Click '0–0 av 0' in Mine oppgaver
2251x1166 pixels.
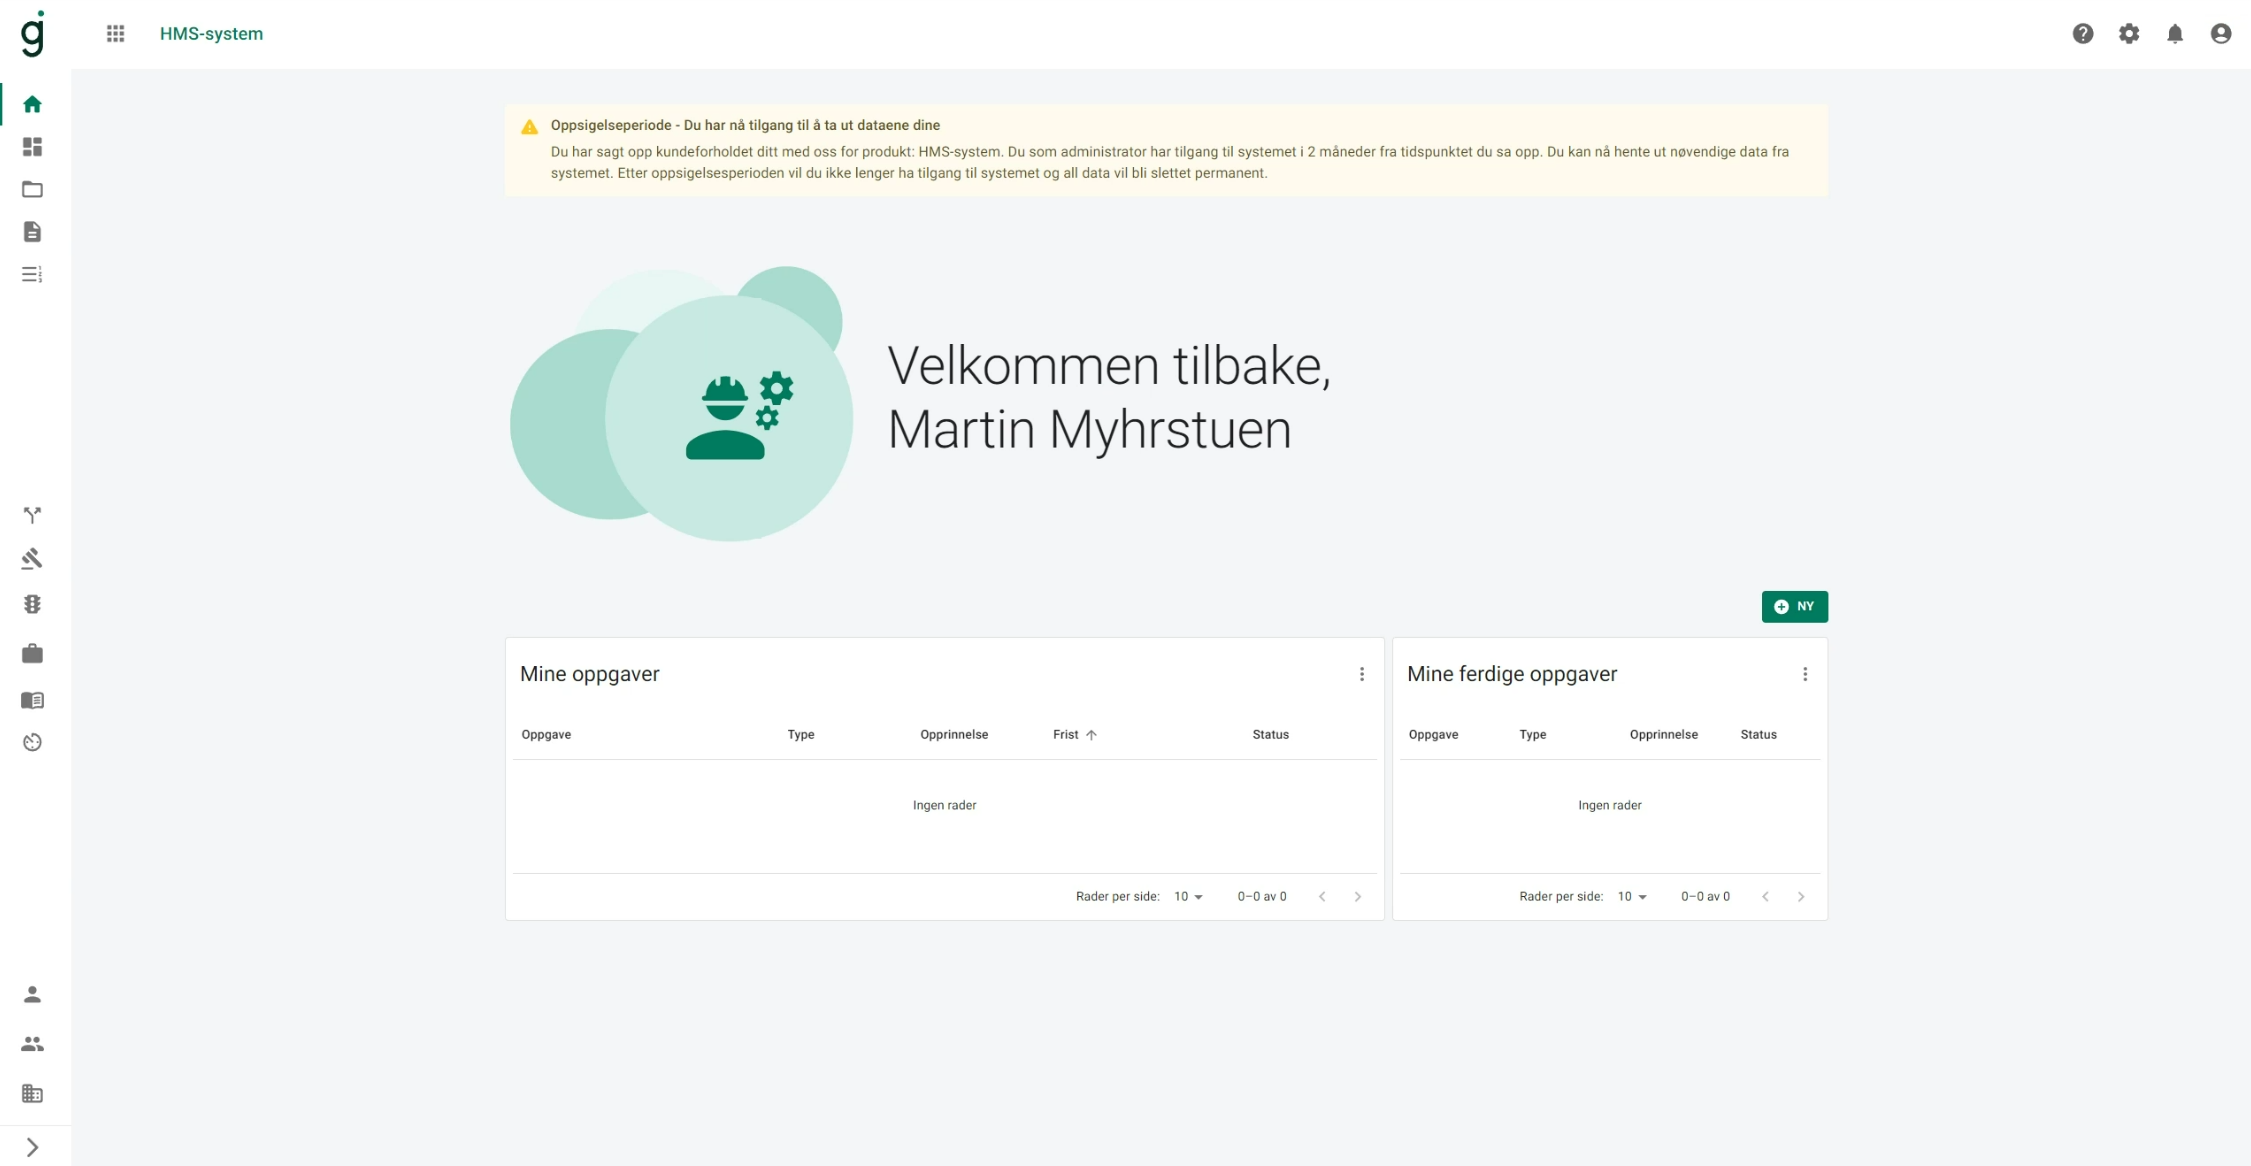(x=1261, y=896)
